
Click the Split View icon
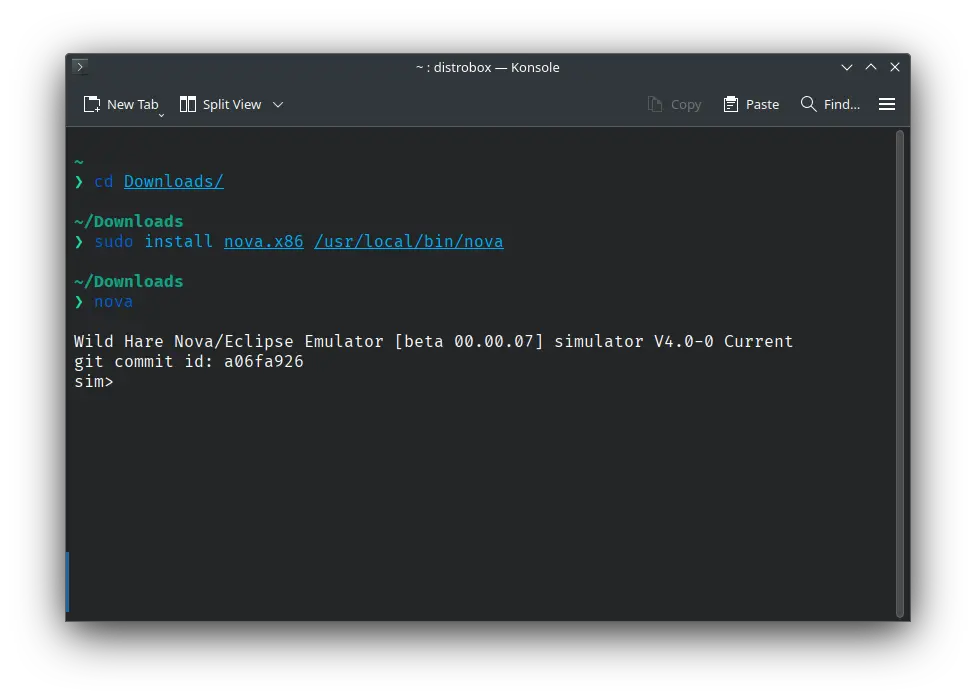tap(188, 104)
